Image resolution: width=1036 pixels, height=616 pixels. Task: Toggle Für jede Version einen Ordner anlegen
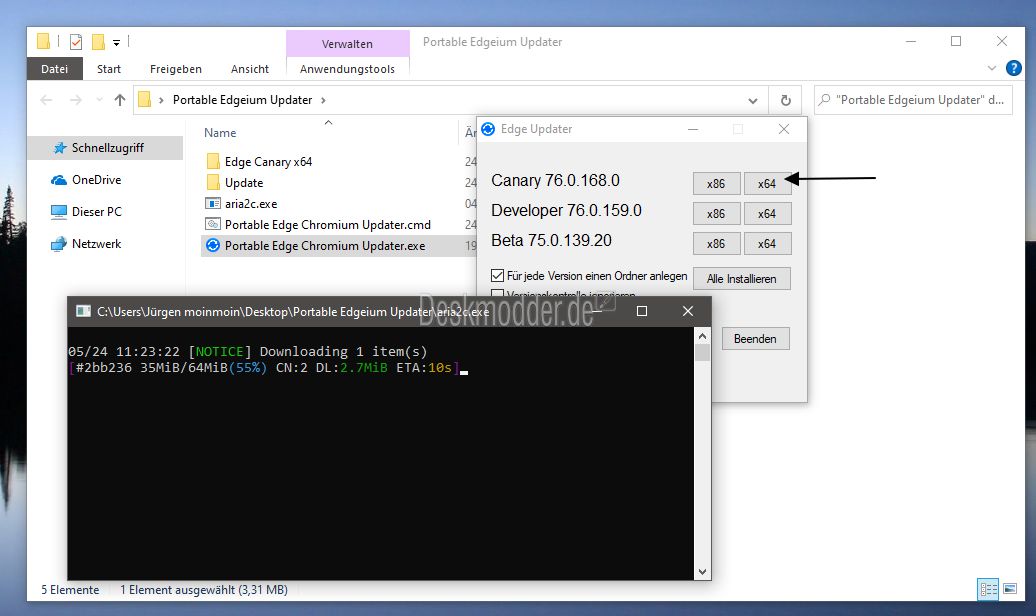pos(498,276)
